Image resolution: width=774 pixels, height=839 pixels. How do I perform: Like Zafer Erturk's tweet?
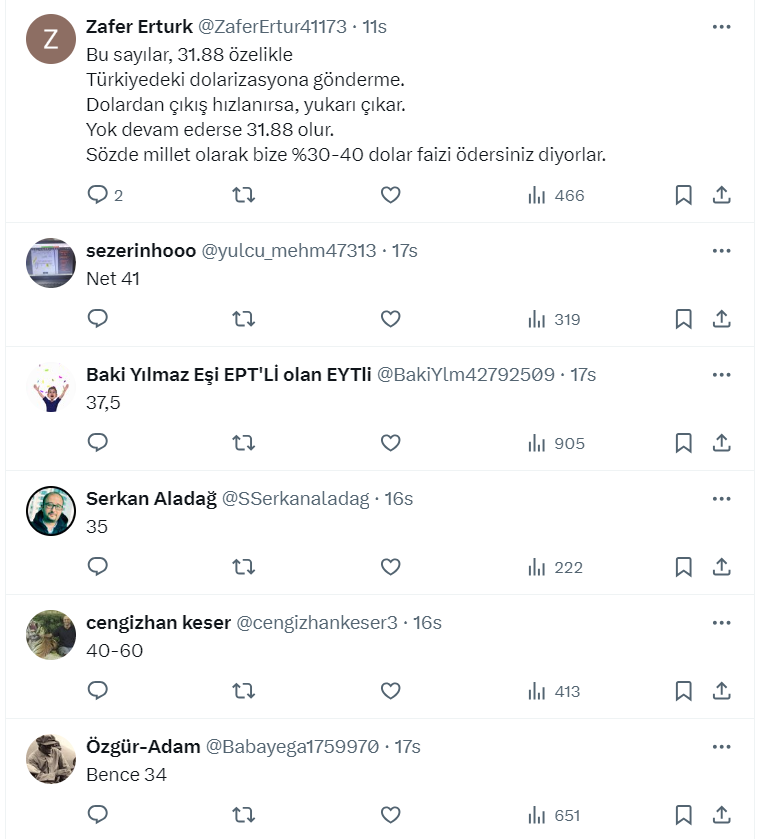[391, 195]
